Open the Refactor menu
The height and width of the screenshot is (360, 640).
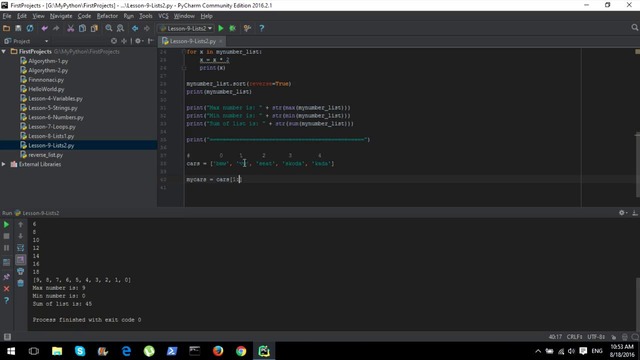tap(107, 16)
